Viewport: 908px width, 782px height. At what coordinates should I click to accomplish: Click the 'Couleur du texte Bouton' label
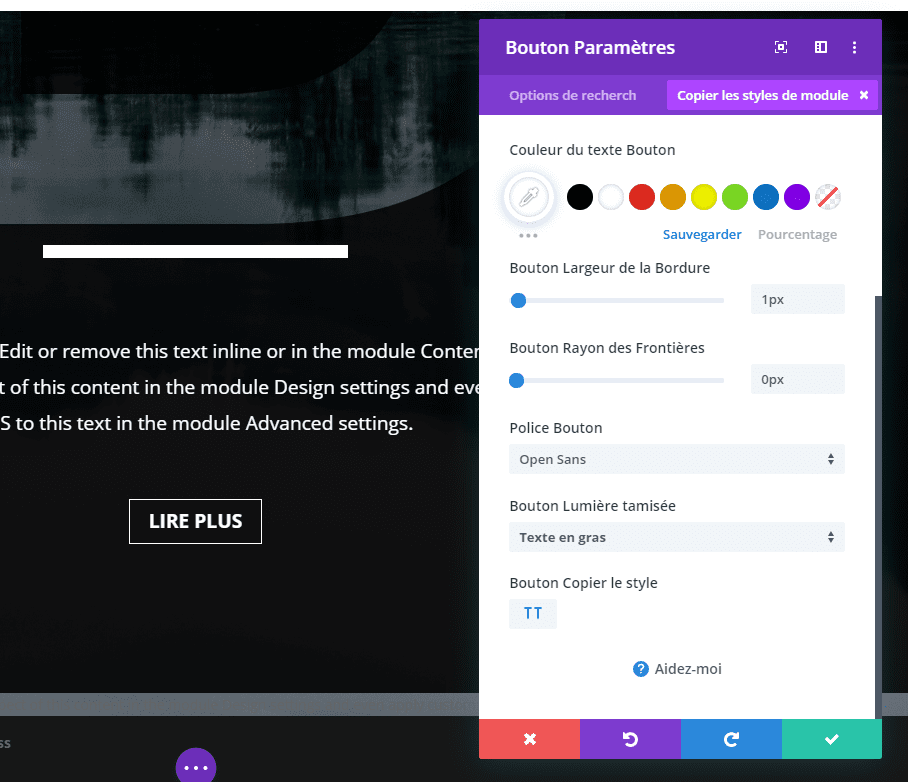[592, 150]
